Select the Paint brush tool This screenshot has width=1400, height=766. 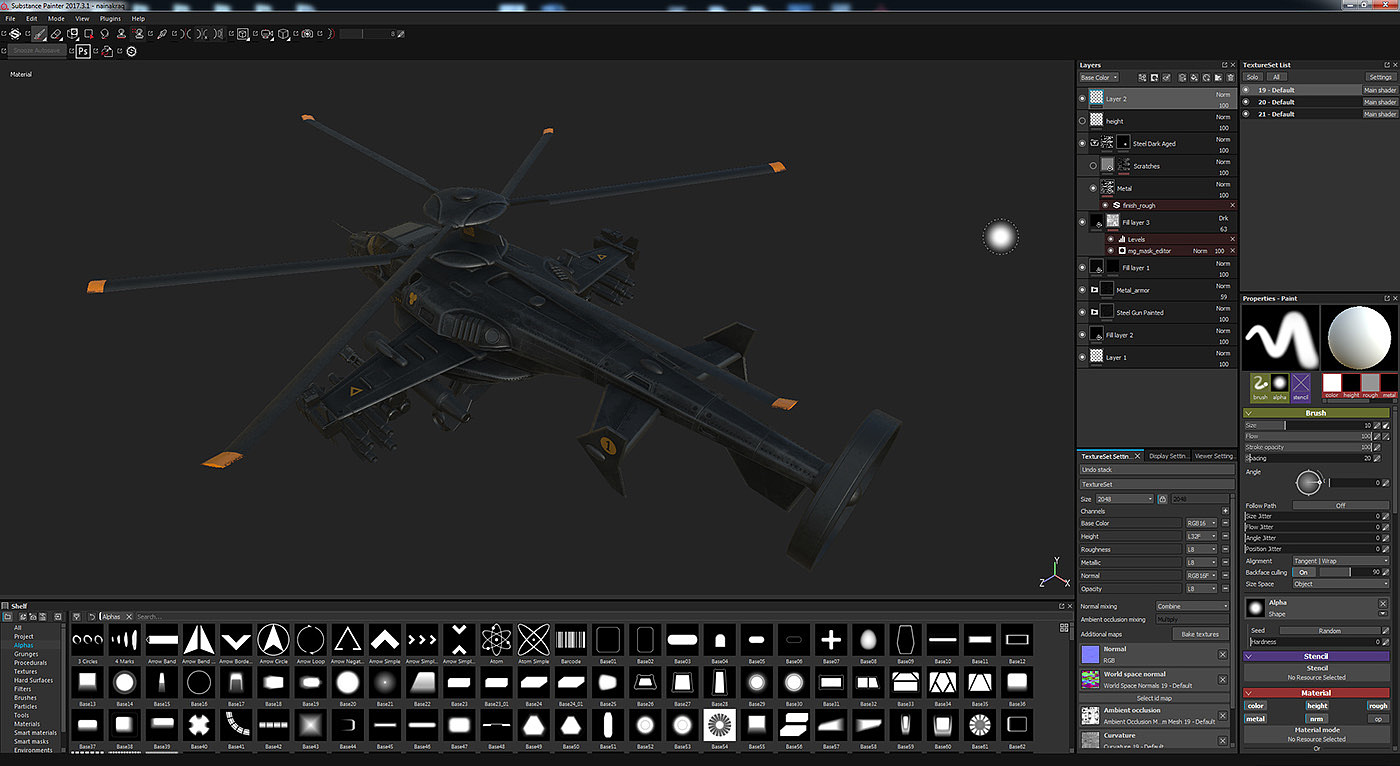pos(39,34)
